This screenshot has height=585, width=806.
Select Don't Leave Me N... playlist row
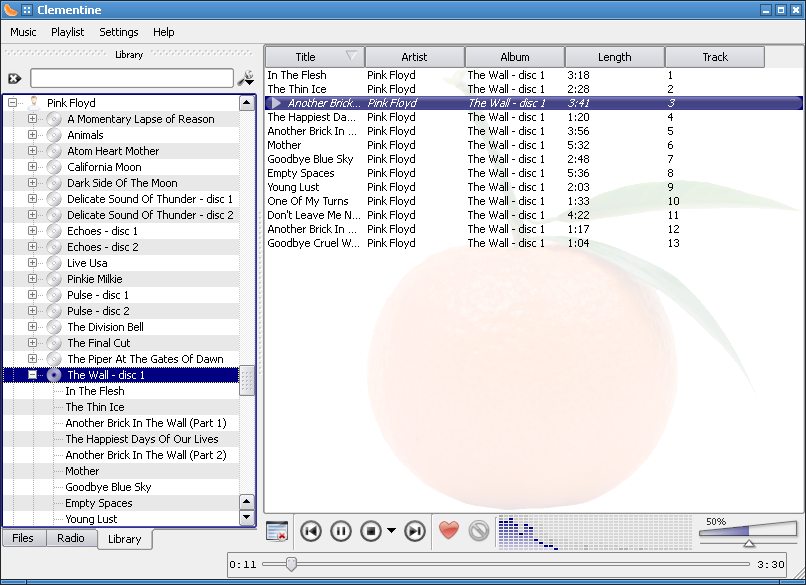pyautogui.click(x=534, y=215)
